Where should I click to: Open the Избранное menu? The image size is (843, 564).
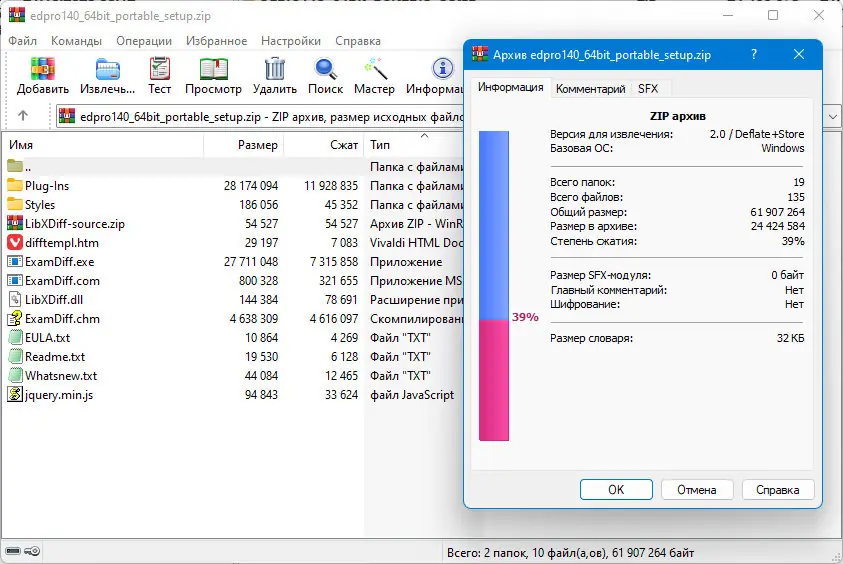point(217,41)
